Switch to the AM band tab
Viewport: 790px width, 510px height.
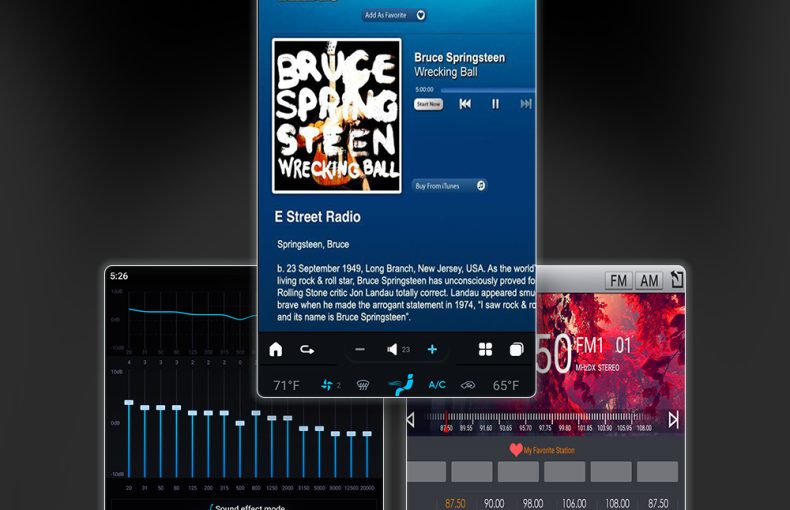pos(649,280)
